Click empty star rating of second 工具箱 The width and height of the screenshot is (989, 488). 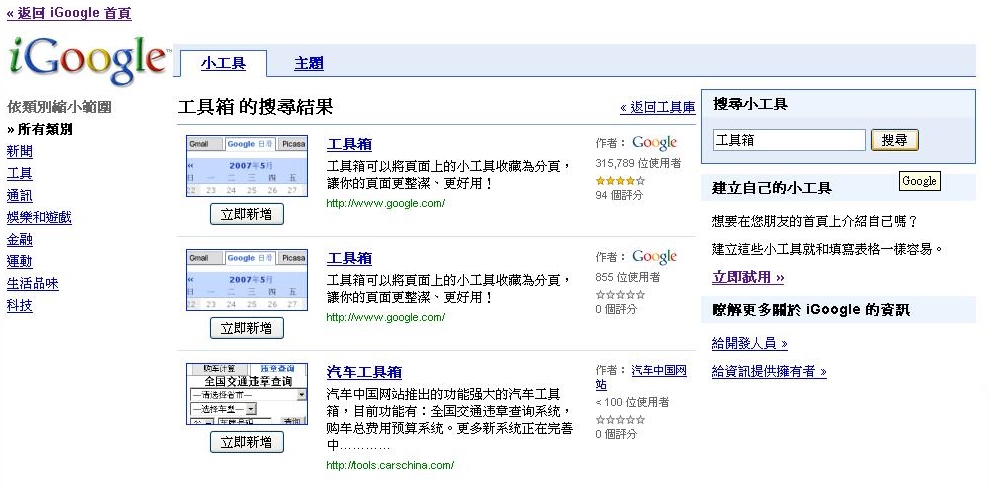[x=620, y=294]
